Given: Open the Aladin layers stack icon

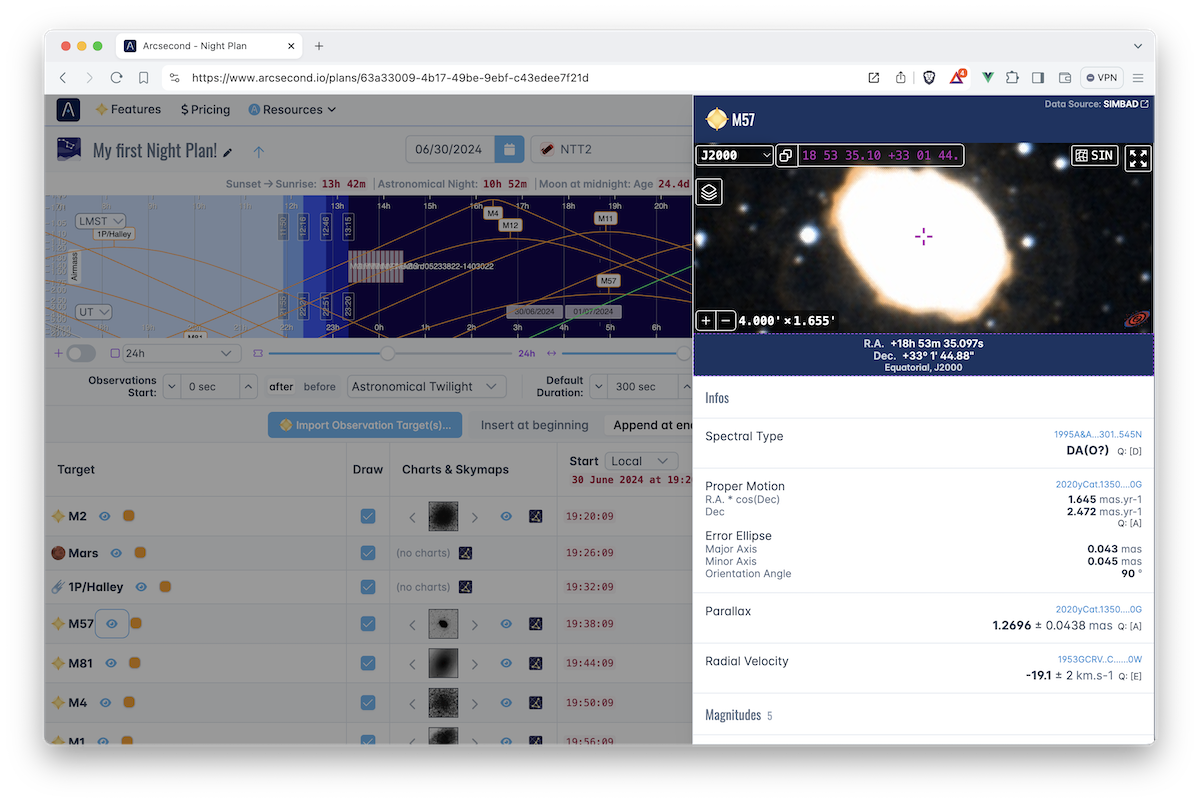Looking at the screenshot, I should [708, 192].
